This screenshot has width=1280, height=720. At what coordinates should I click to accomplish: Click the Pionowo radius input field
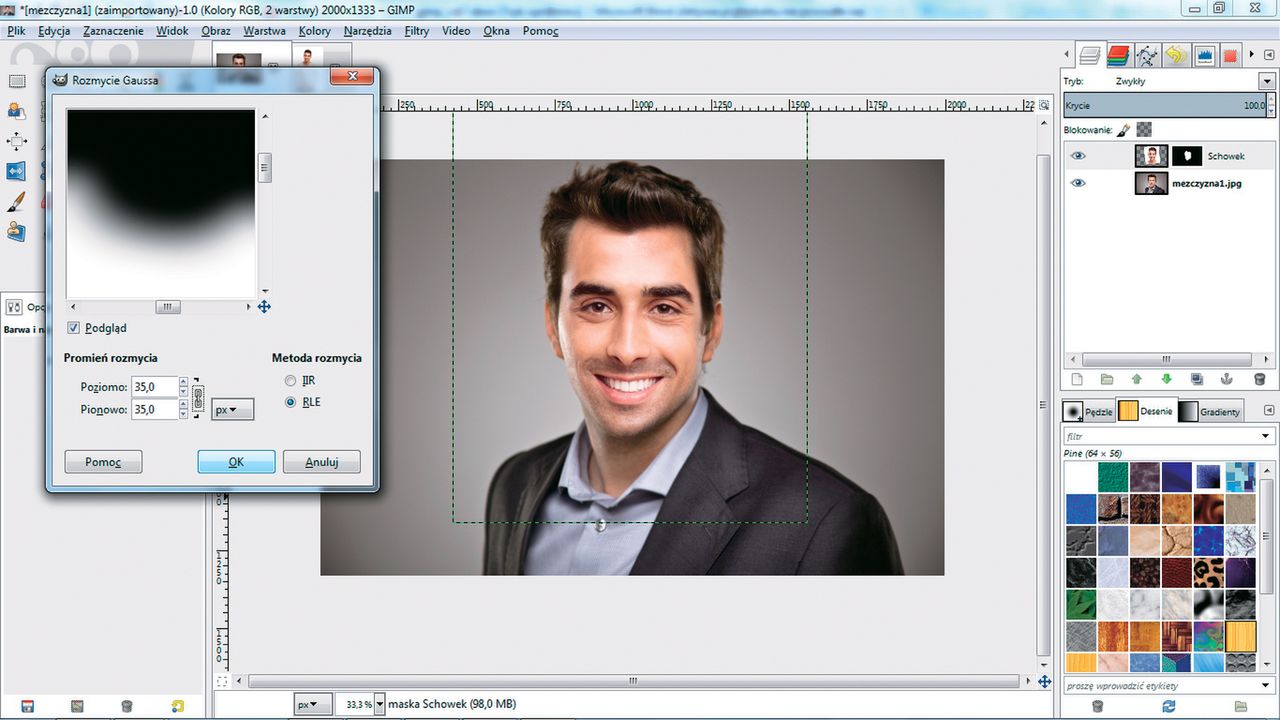click(154, 409)
